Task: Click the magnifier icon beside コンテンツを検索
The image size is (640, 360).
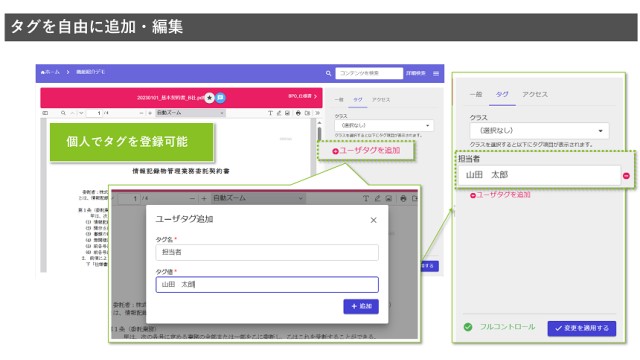Action: tap(328, 73)
